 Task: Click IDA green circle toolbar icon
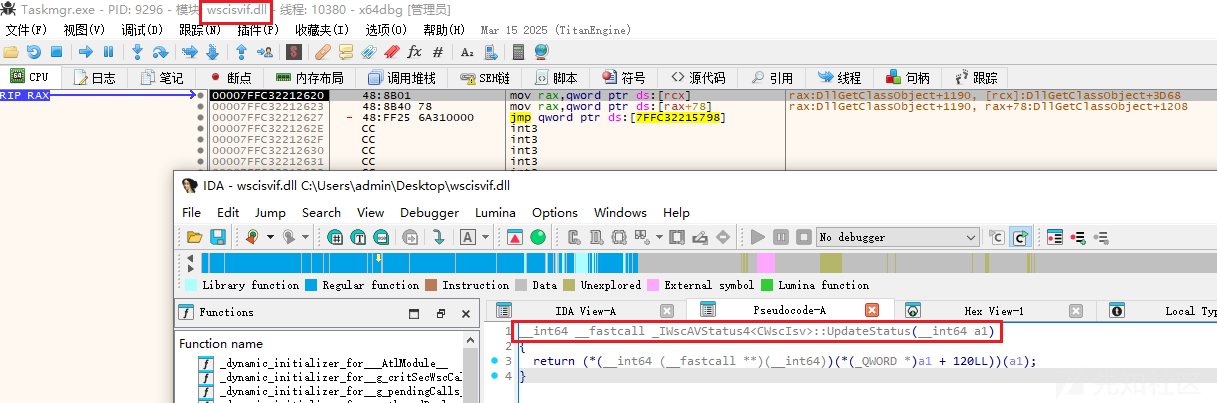[x=538, y=237]
